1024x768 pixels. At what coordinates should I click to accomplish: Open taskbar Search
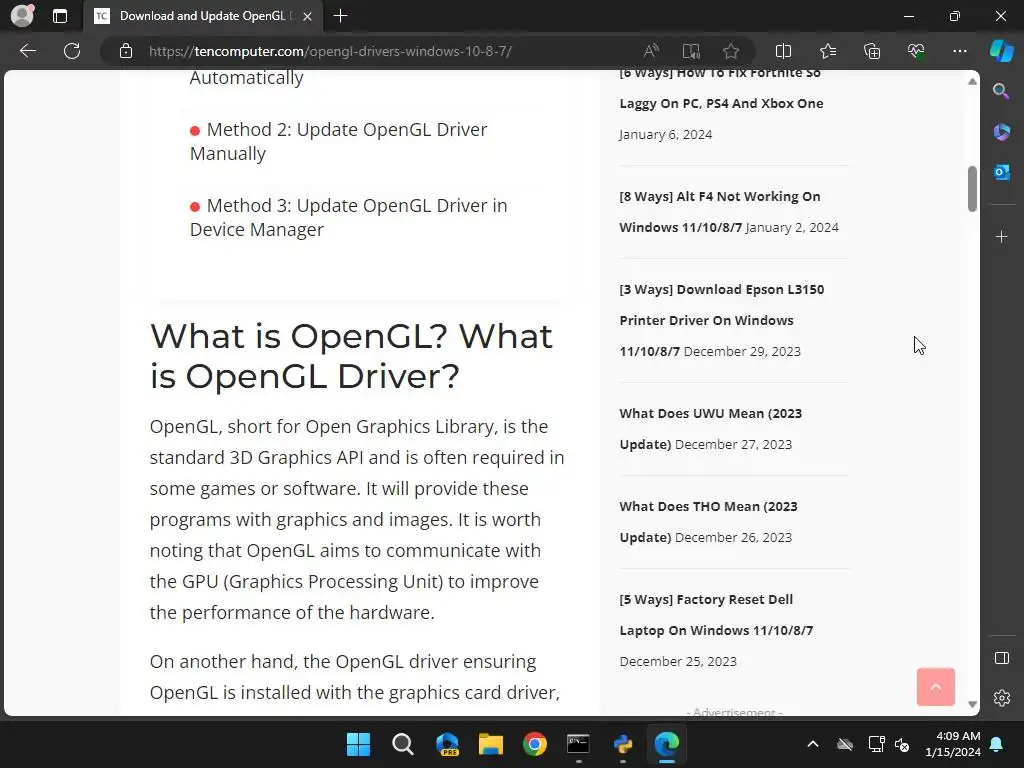click(x=402, y=744)
